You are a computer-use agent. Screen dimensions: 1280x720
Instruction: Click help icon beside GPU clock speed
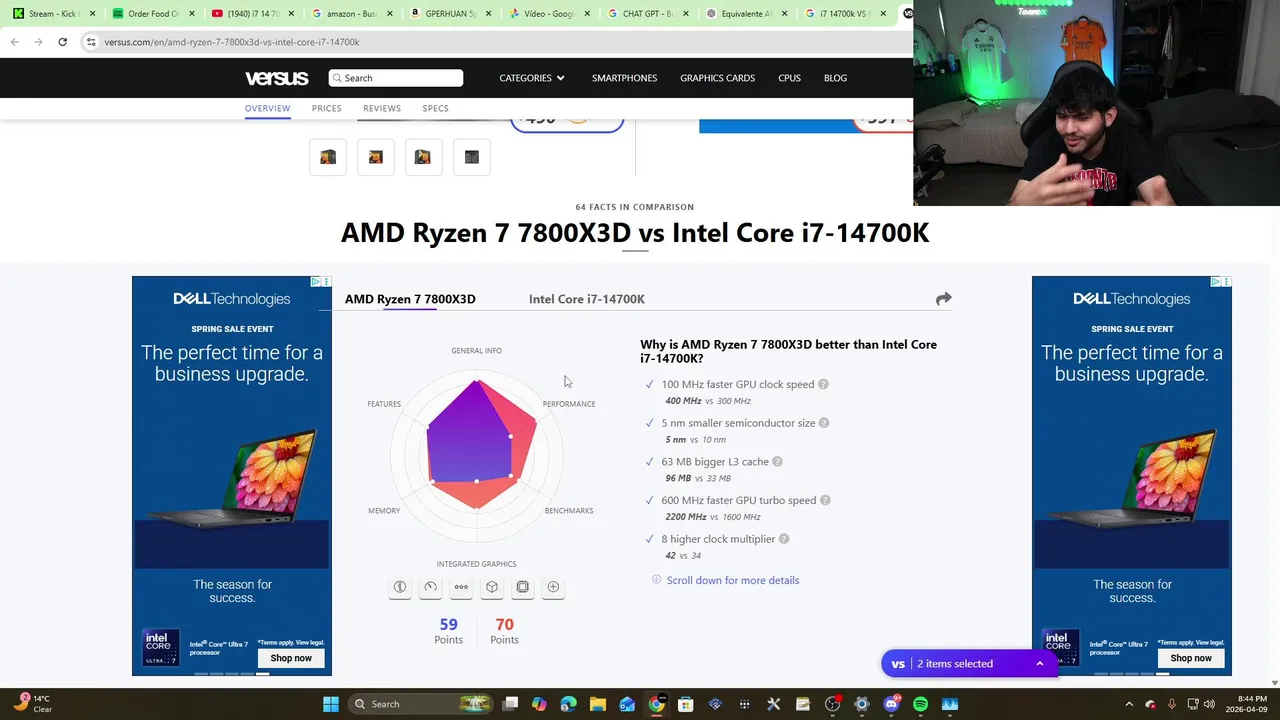823,384
